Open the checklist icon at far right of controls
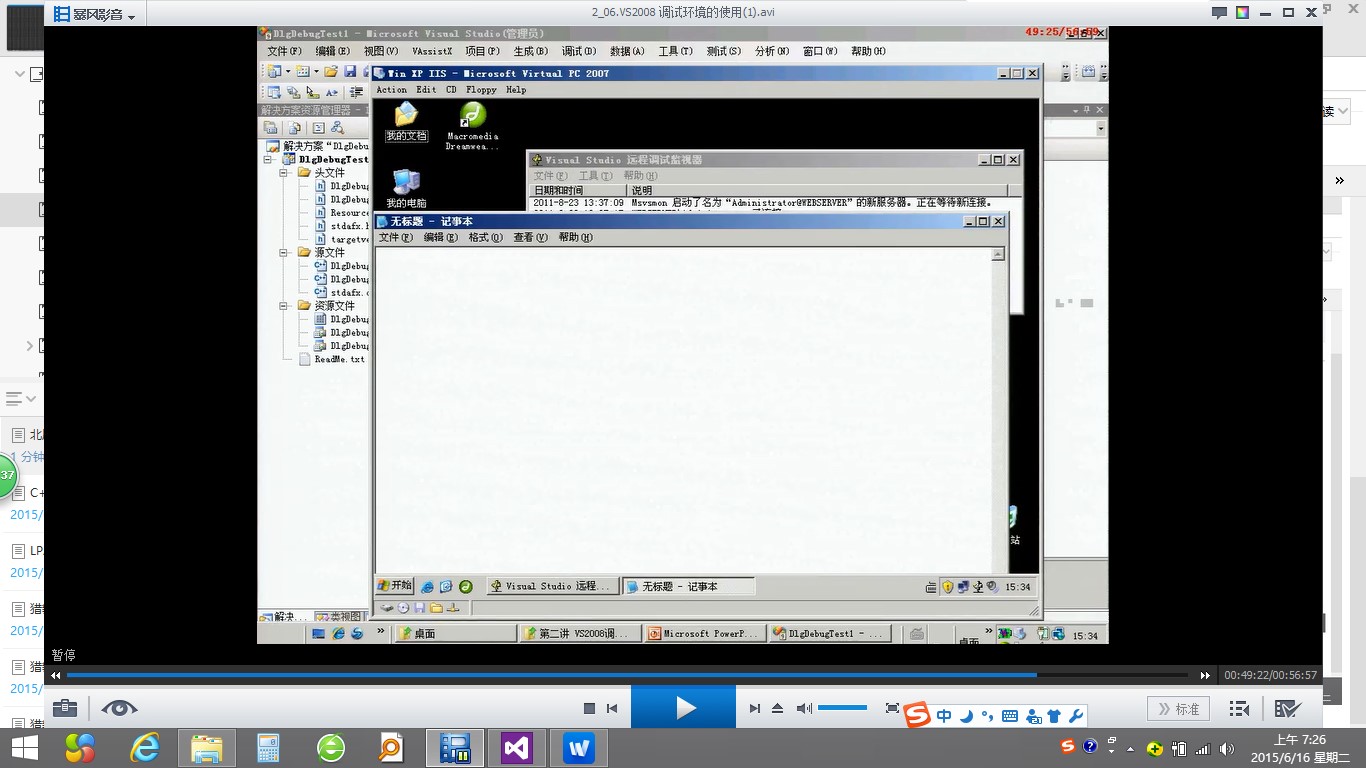Screen dimensions: 1366x768 point(1288,709)
